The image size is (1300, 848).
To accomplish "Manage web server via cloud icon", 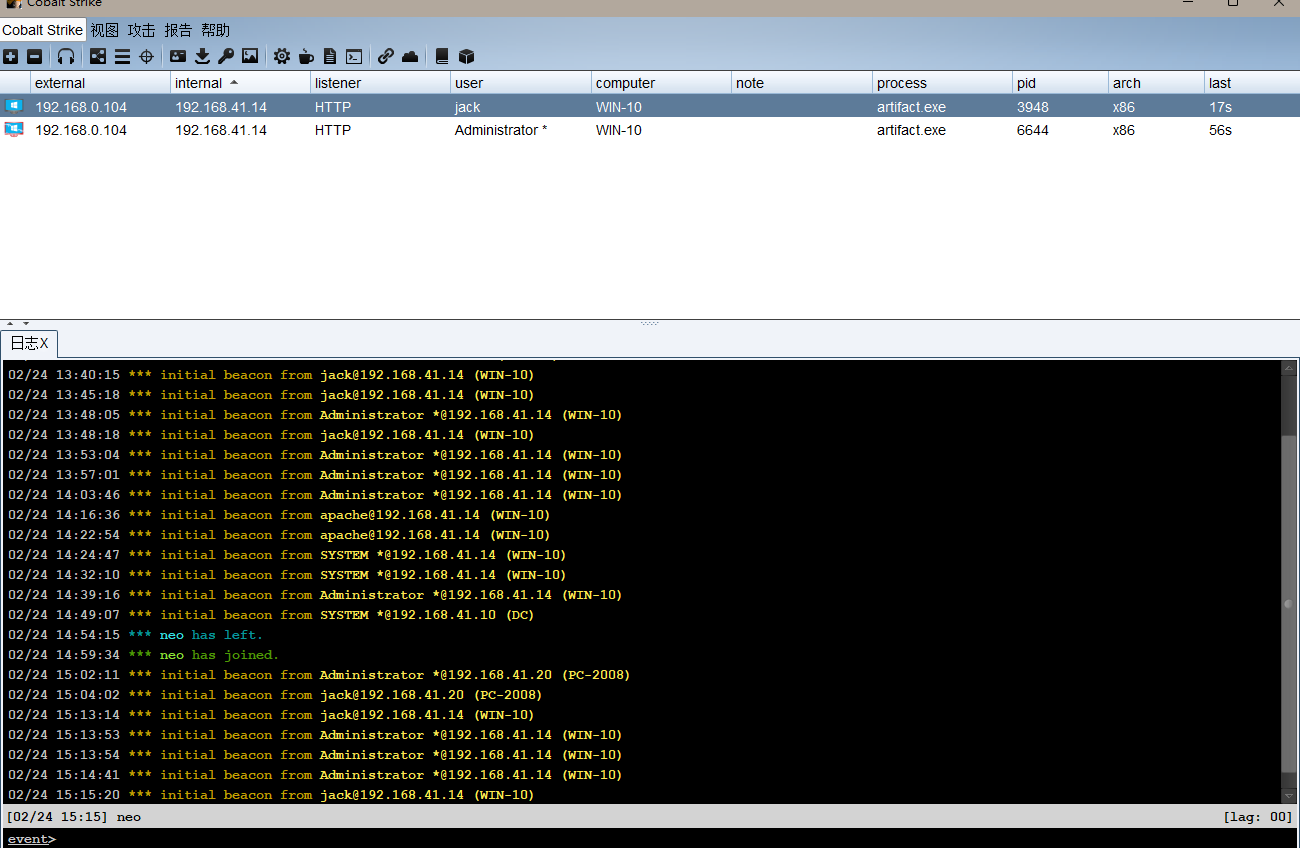I will click(x=410, y=57).
